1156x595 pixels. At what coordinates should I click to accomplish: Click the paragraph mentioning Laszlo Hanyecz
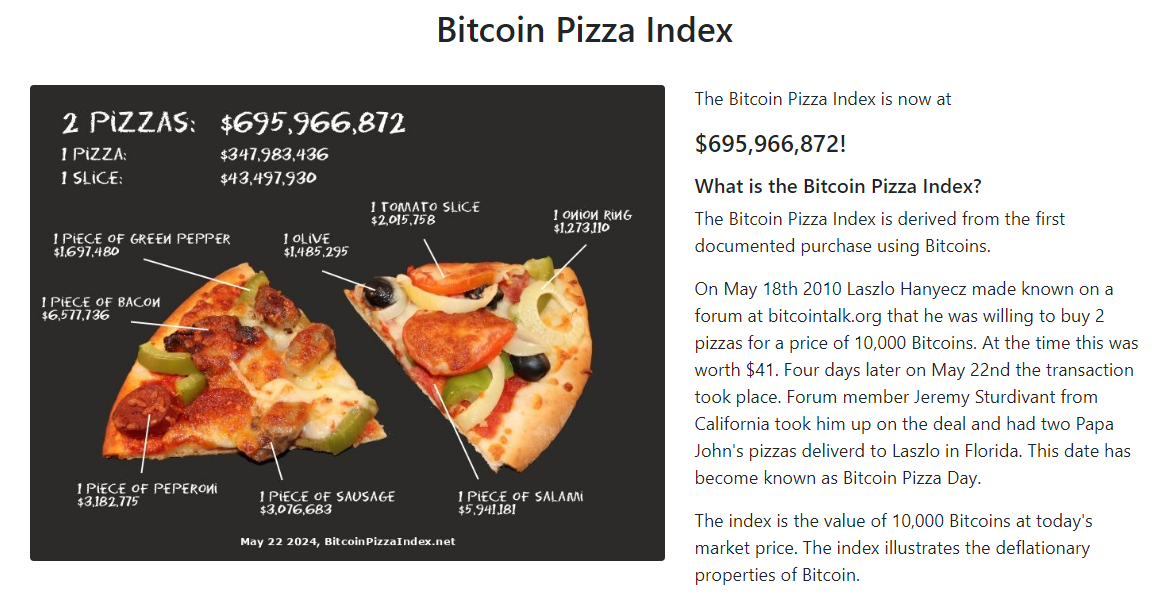916,383
